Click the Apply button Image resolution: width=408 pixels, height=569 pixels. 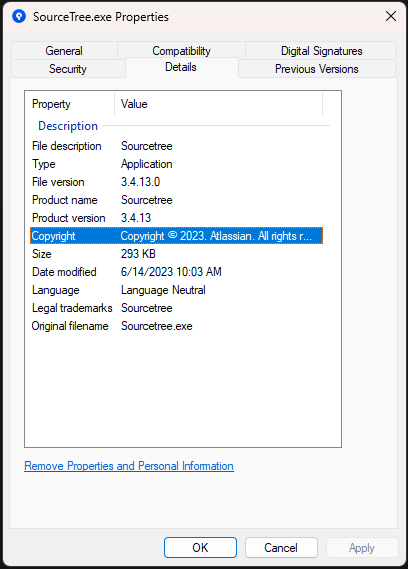click(x=362, y=548)
